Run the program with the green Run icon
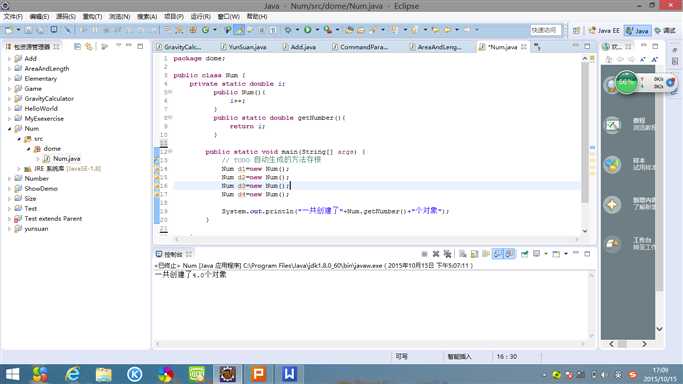The width and height of the screenshot is (683, 384). point(308,30)
